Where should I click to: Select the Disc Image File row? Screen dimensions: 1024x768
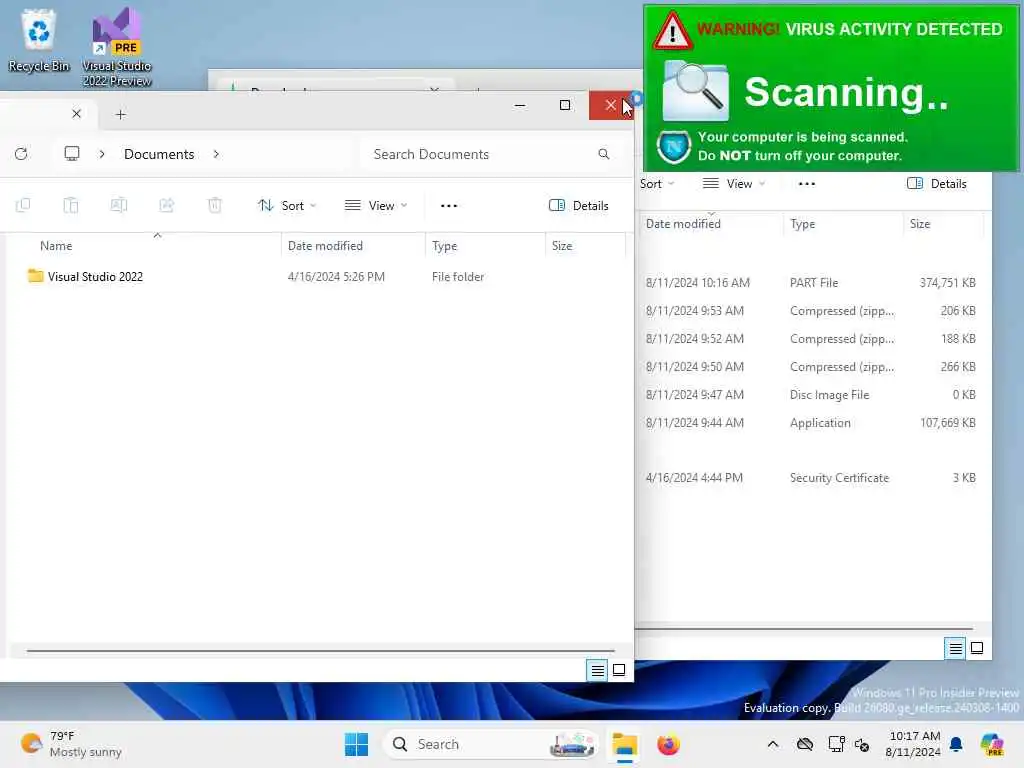(810, 395)
